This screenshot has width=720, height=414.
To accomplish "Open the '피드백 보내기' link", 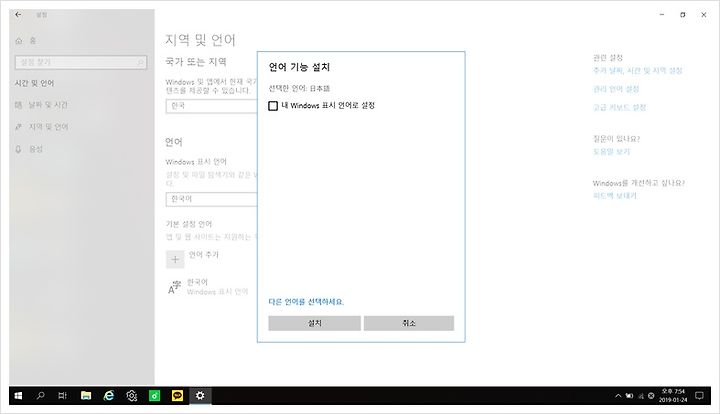I will pos(614,196).
